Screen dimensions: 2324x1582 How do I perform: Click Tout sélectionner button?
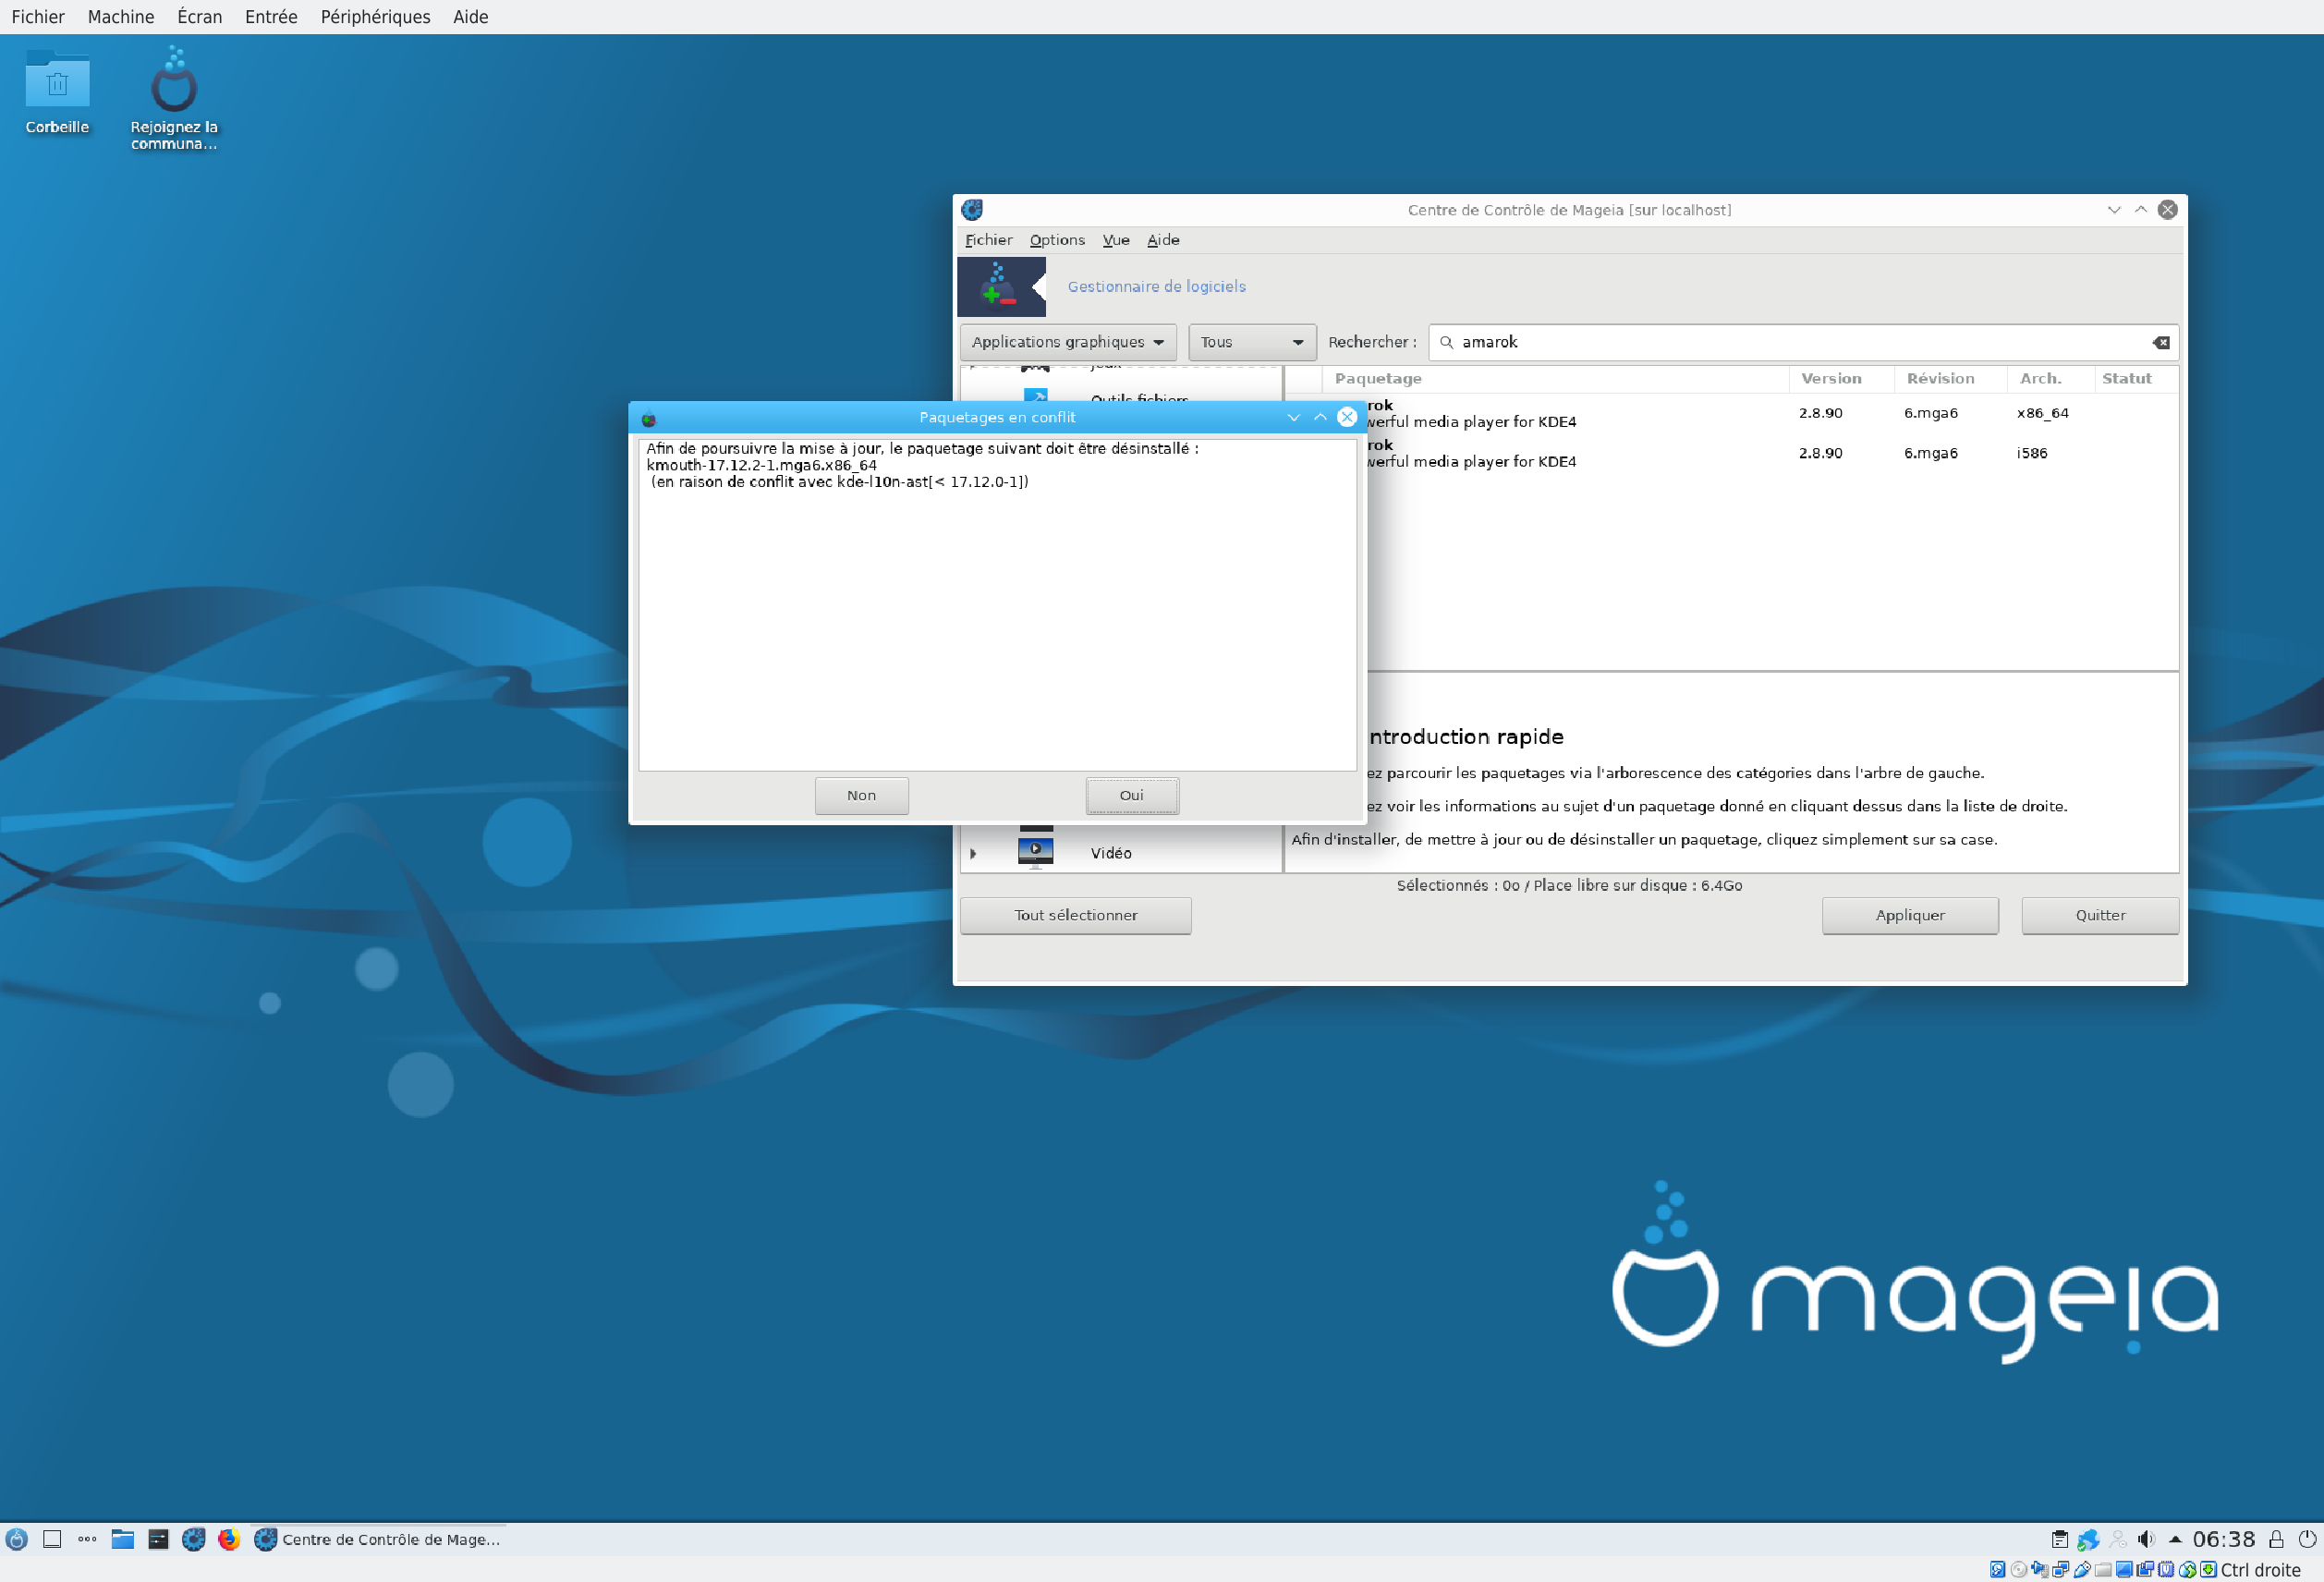1075,915
